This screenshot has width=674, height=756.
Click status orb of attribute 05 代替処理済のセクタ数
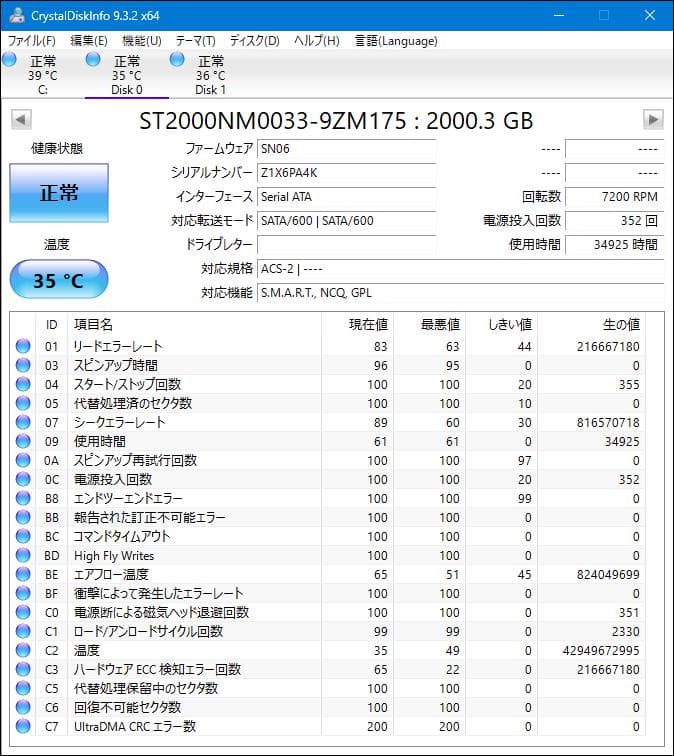coord(23,403)
